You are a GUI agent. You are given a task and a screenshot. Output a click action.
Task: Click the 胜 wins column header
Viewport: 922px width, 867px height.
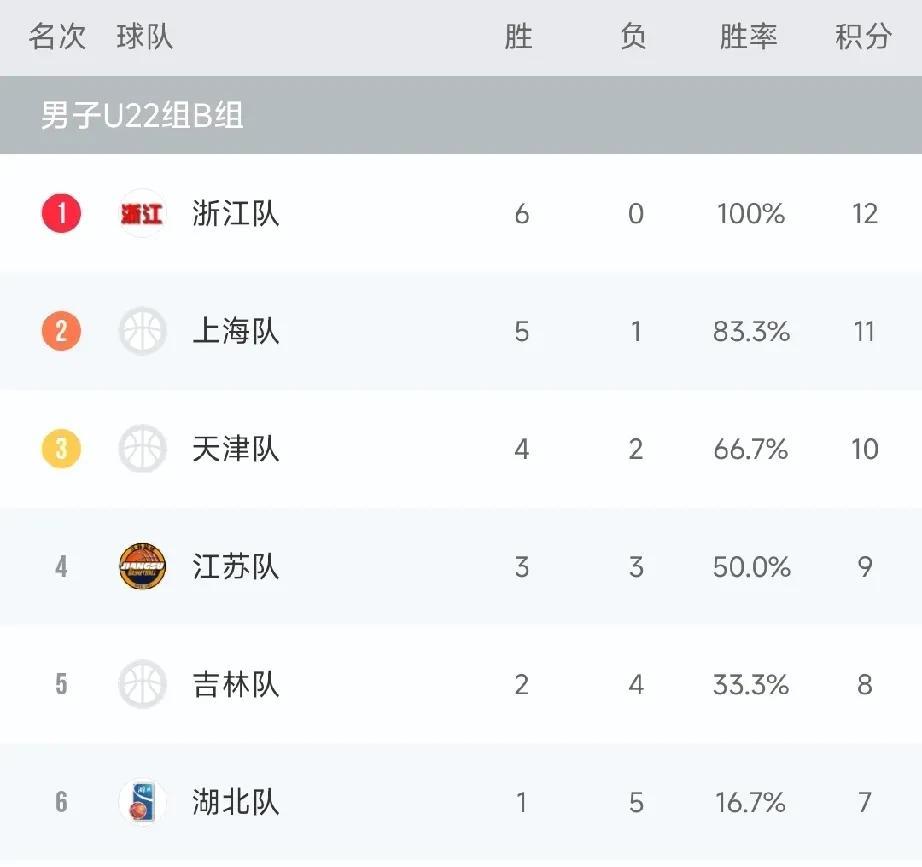pyautogui.click(x=519, y=36)
